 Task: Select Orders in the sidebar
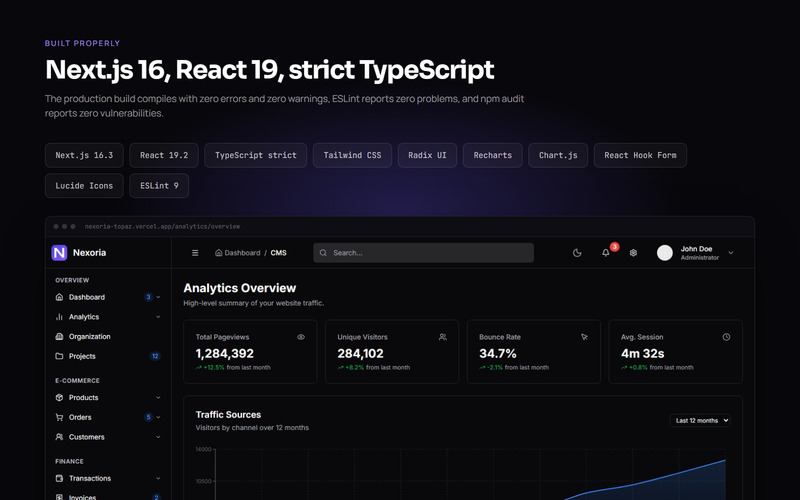108,417
